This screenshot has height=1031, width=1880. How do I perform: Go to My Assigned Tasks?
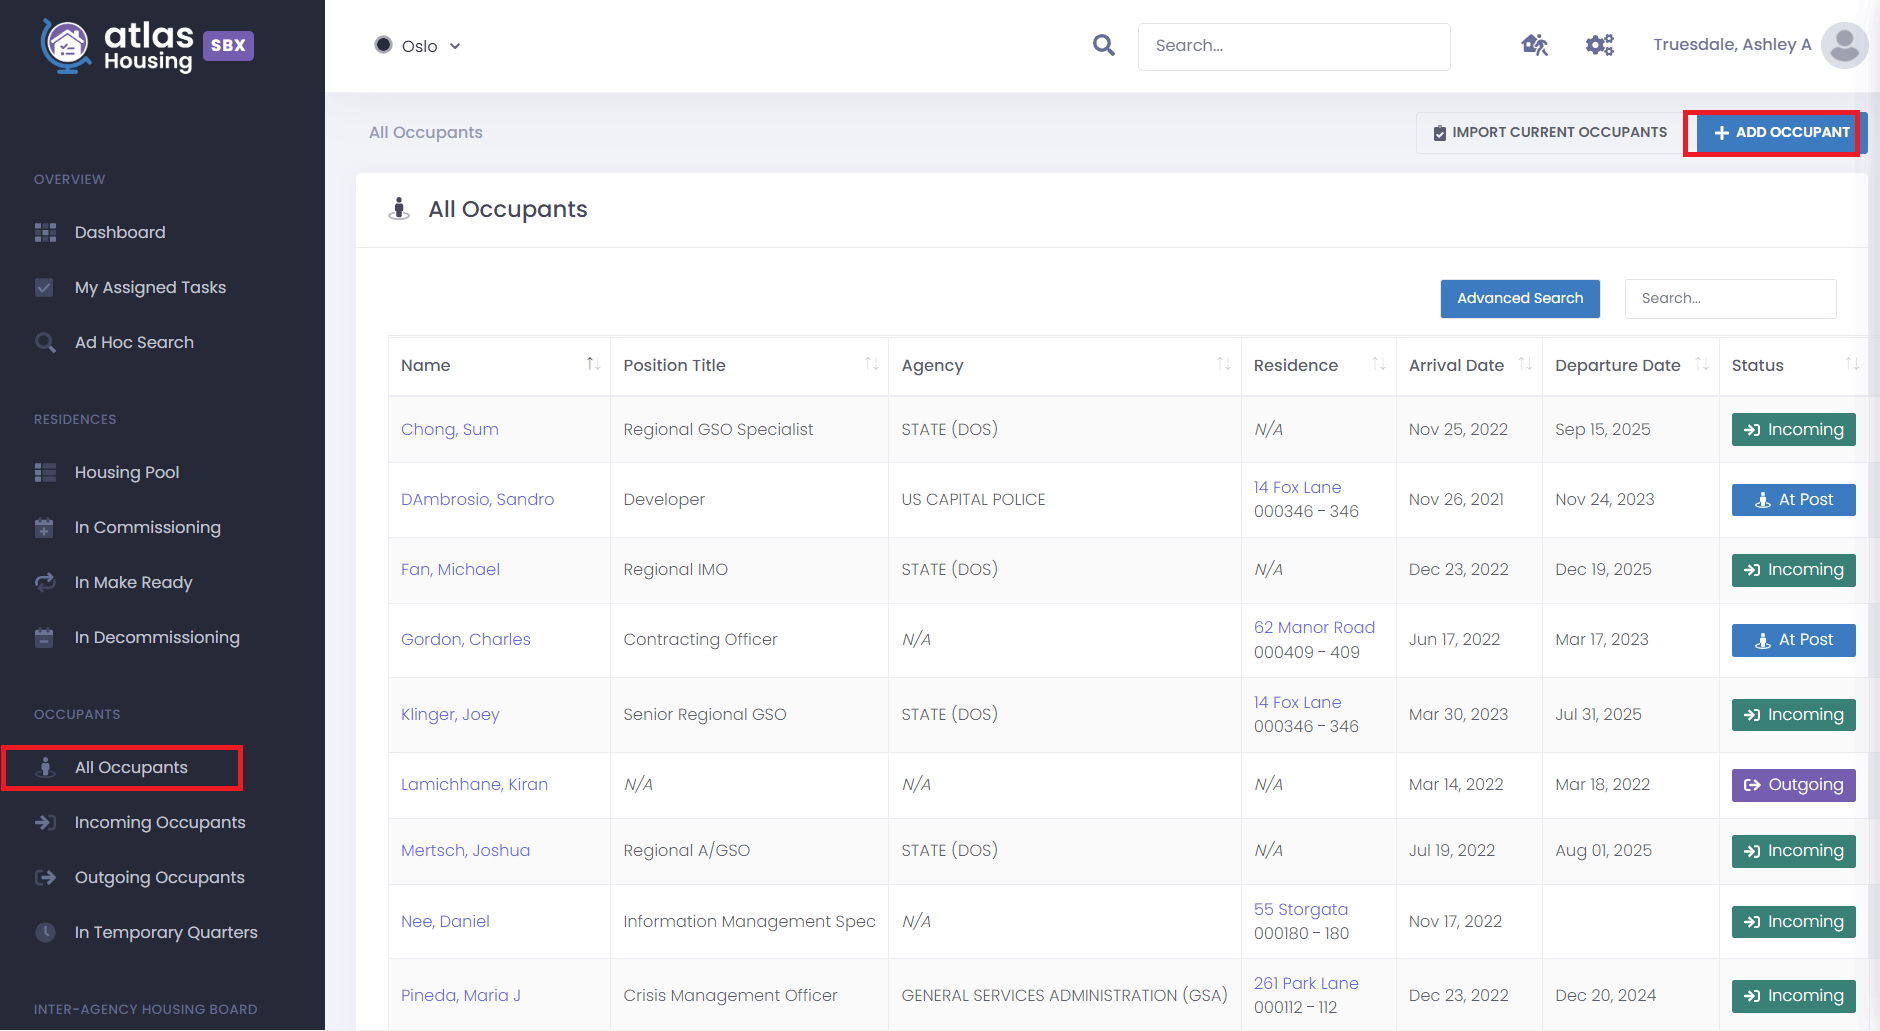point(150,287)
